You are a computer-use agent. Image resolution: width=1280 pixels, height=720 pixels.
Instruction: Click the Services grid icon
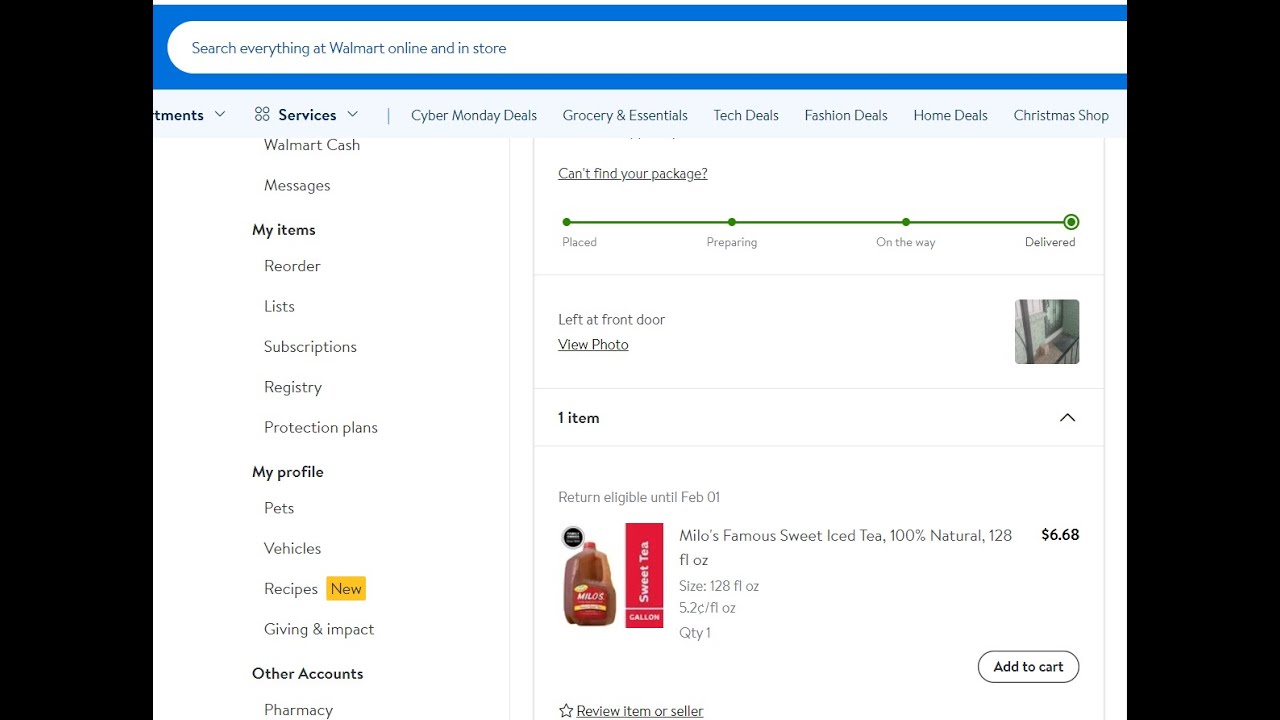tap(262, 115)
